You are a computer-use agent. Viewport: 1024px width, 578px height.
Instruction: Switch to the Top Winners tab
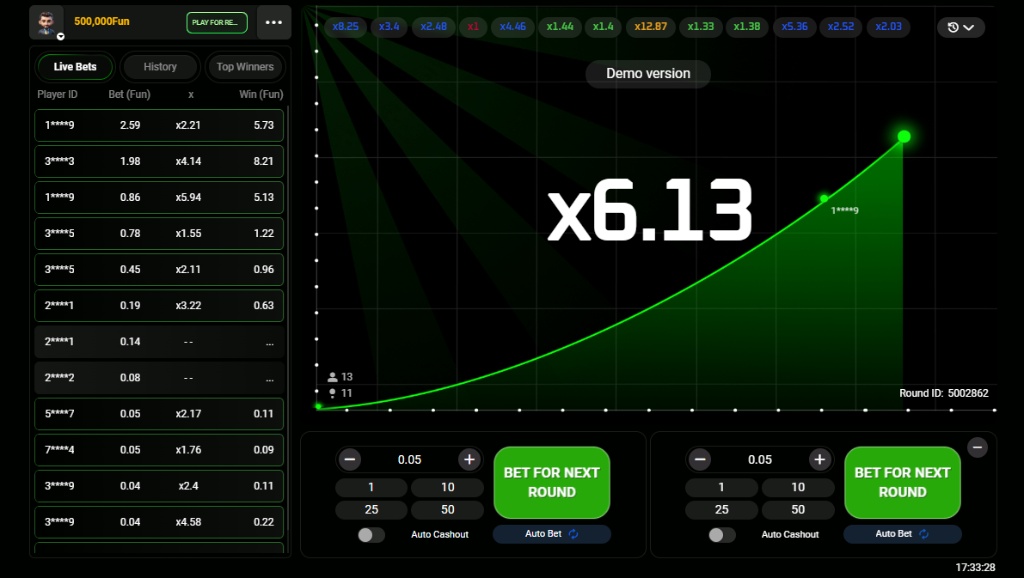245,67
